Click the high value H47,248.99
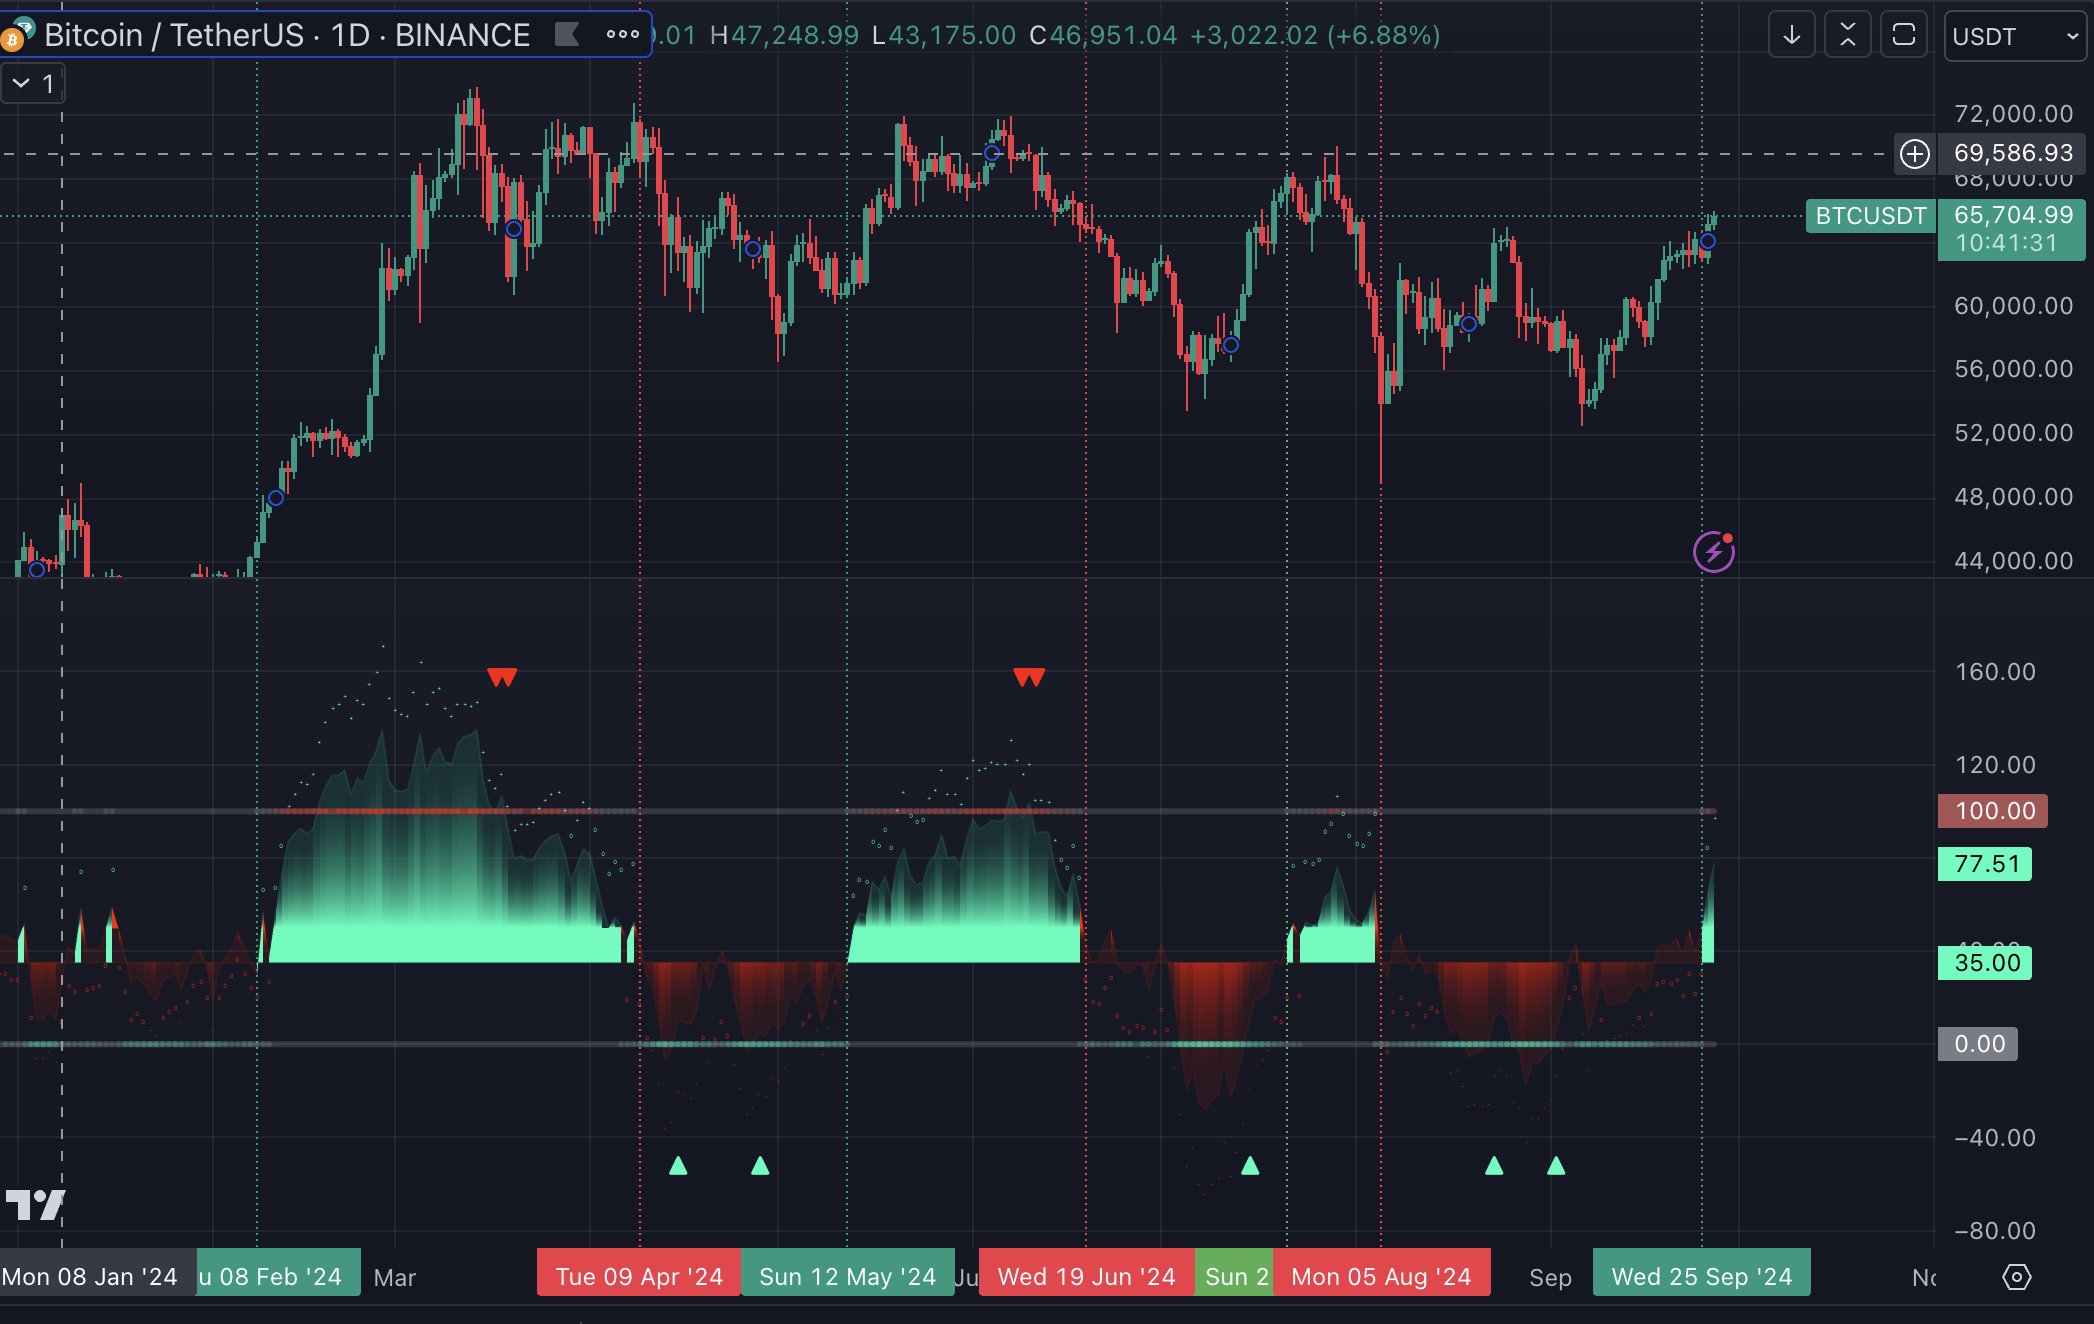The image size is (2094, 1324). 784,35
